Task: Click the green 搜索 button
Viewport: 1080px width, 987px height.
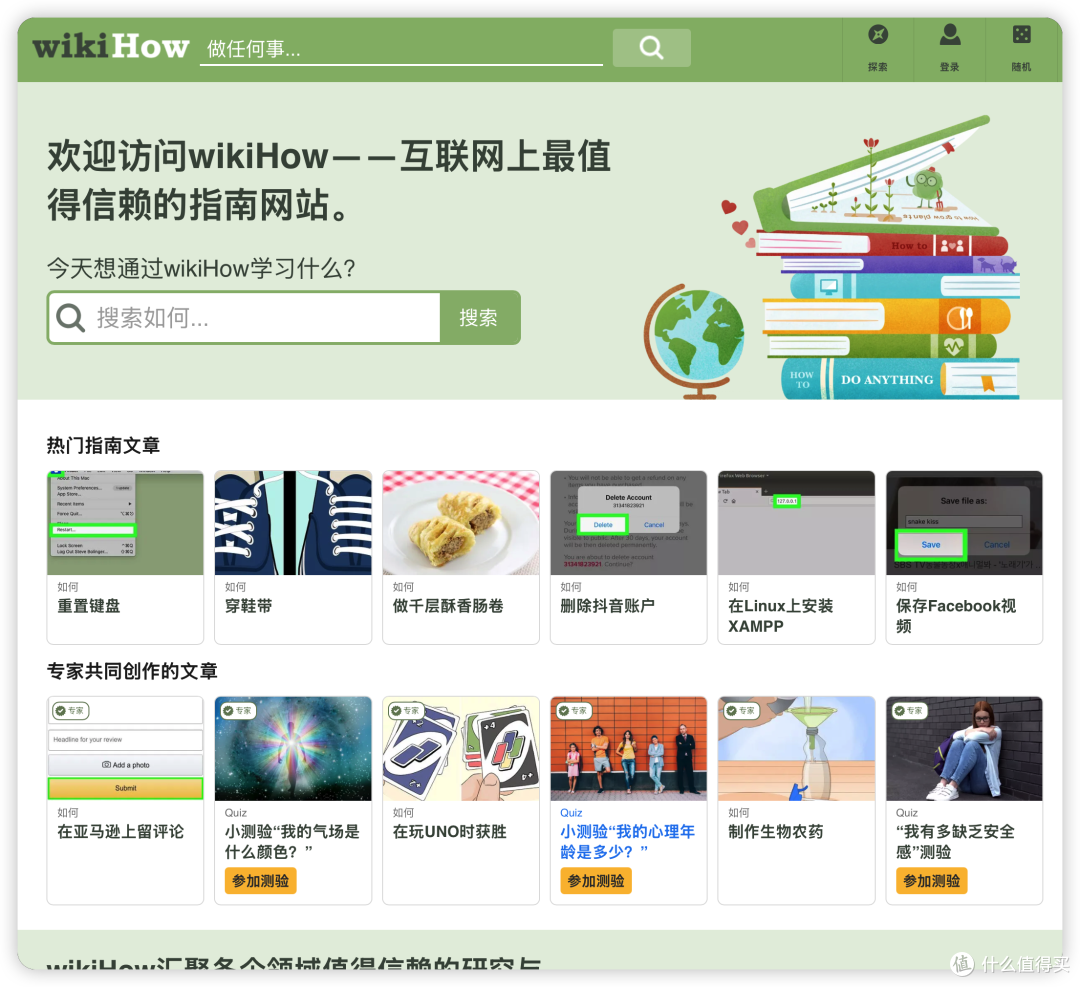Action: 479,318
